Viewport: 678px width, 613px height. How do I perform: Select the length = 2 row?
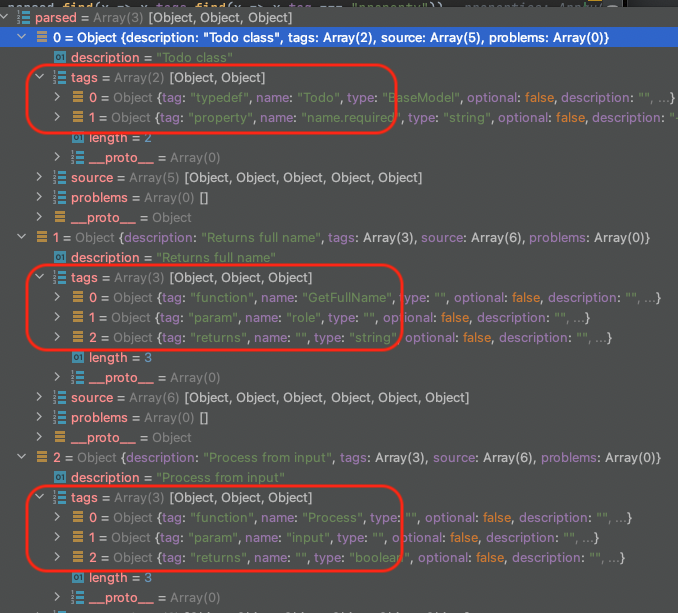(120, 138)
